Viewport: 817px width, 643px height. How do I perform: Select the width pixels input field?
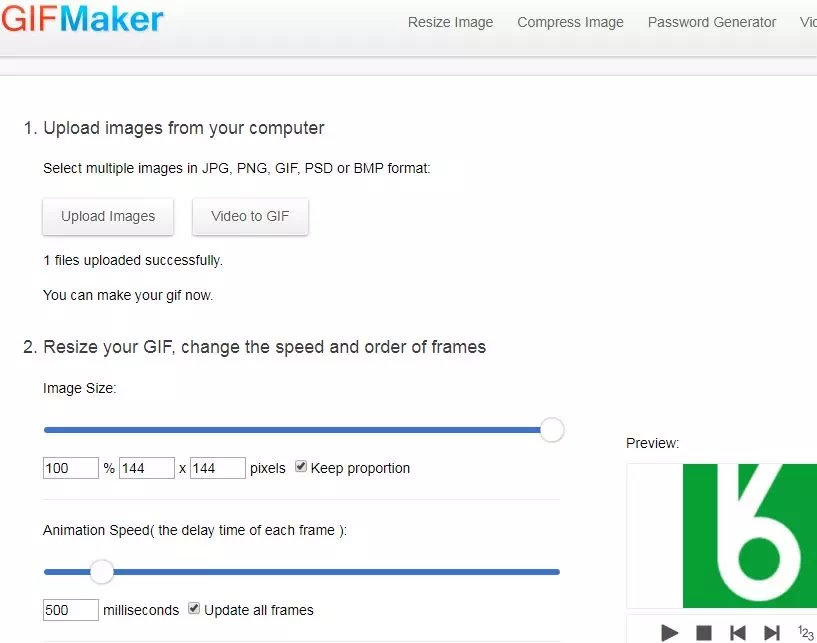click(x=146, y=468)
